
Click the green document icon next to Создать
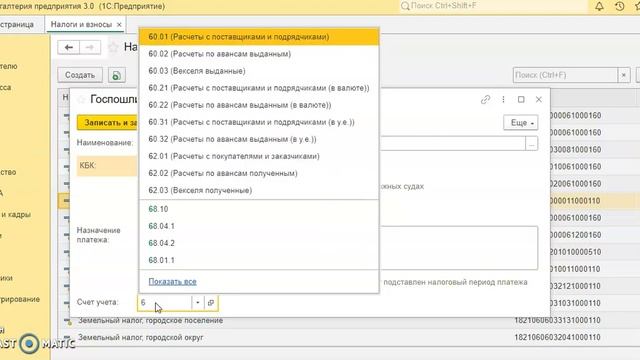(117, 76)
